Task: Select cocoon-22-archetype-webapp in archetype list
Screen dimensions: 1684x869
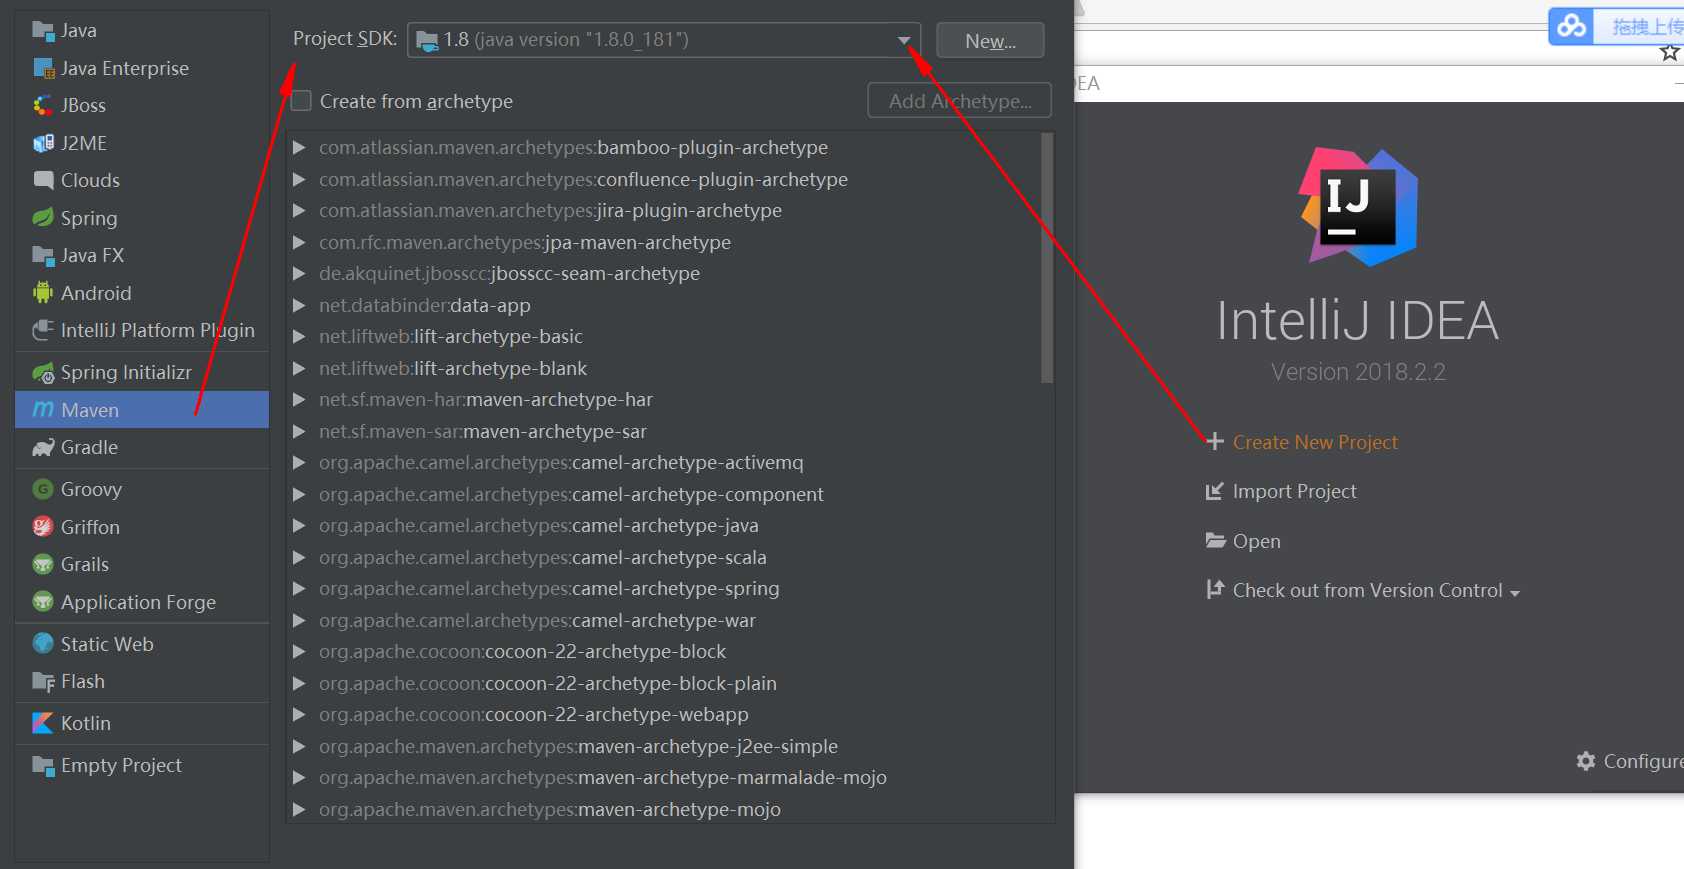Action: pyautogui.click(x=534, y=715)
